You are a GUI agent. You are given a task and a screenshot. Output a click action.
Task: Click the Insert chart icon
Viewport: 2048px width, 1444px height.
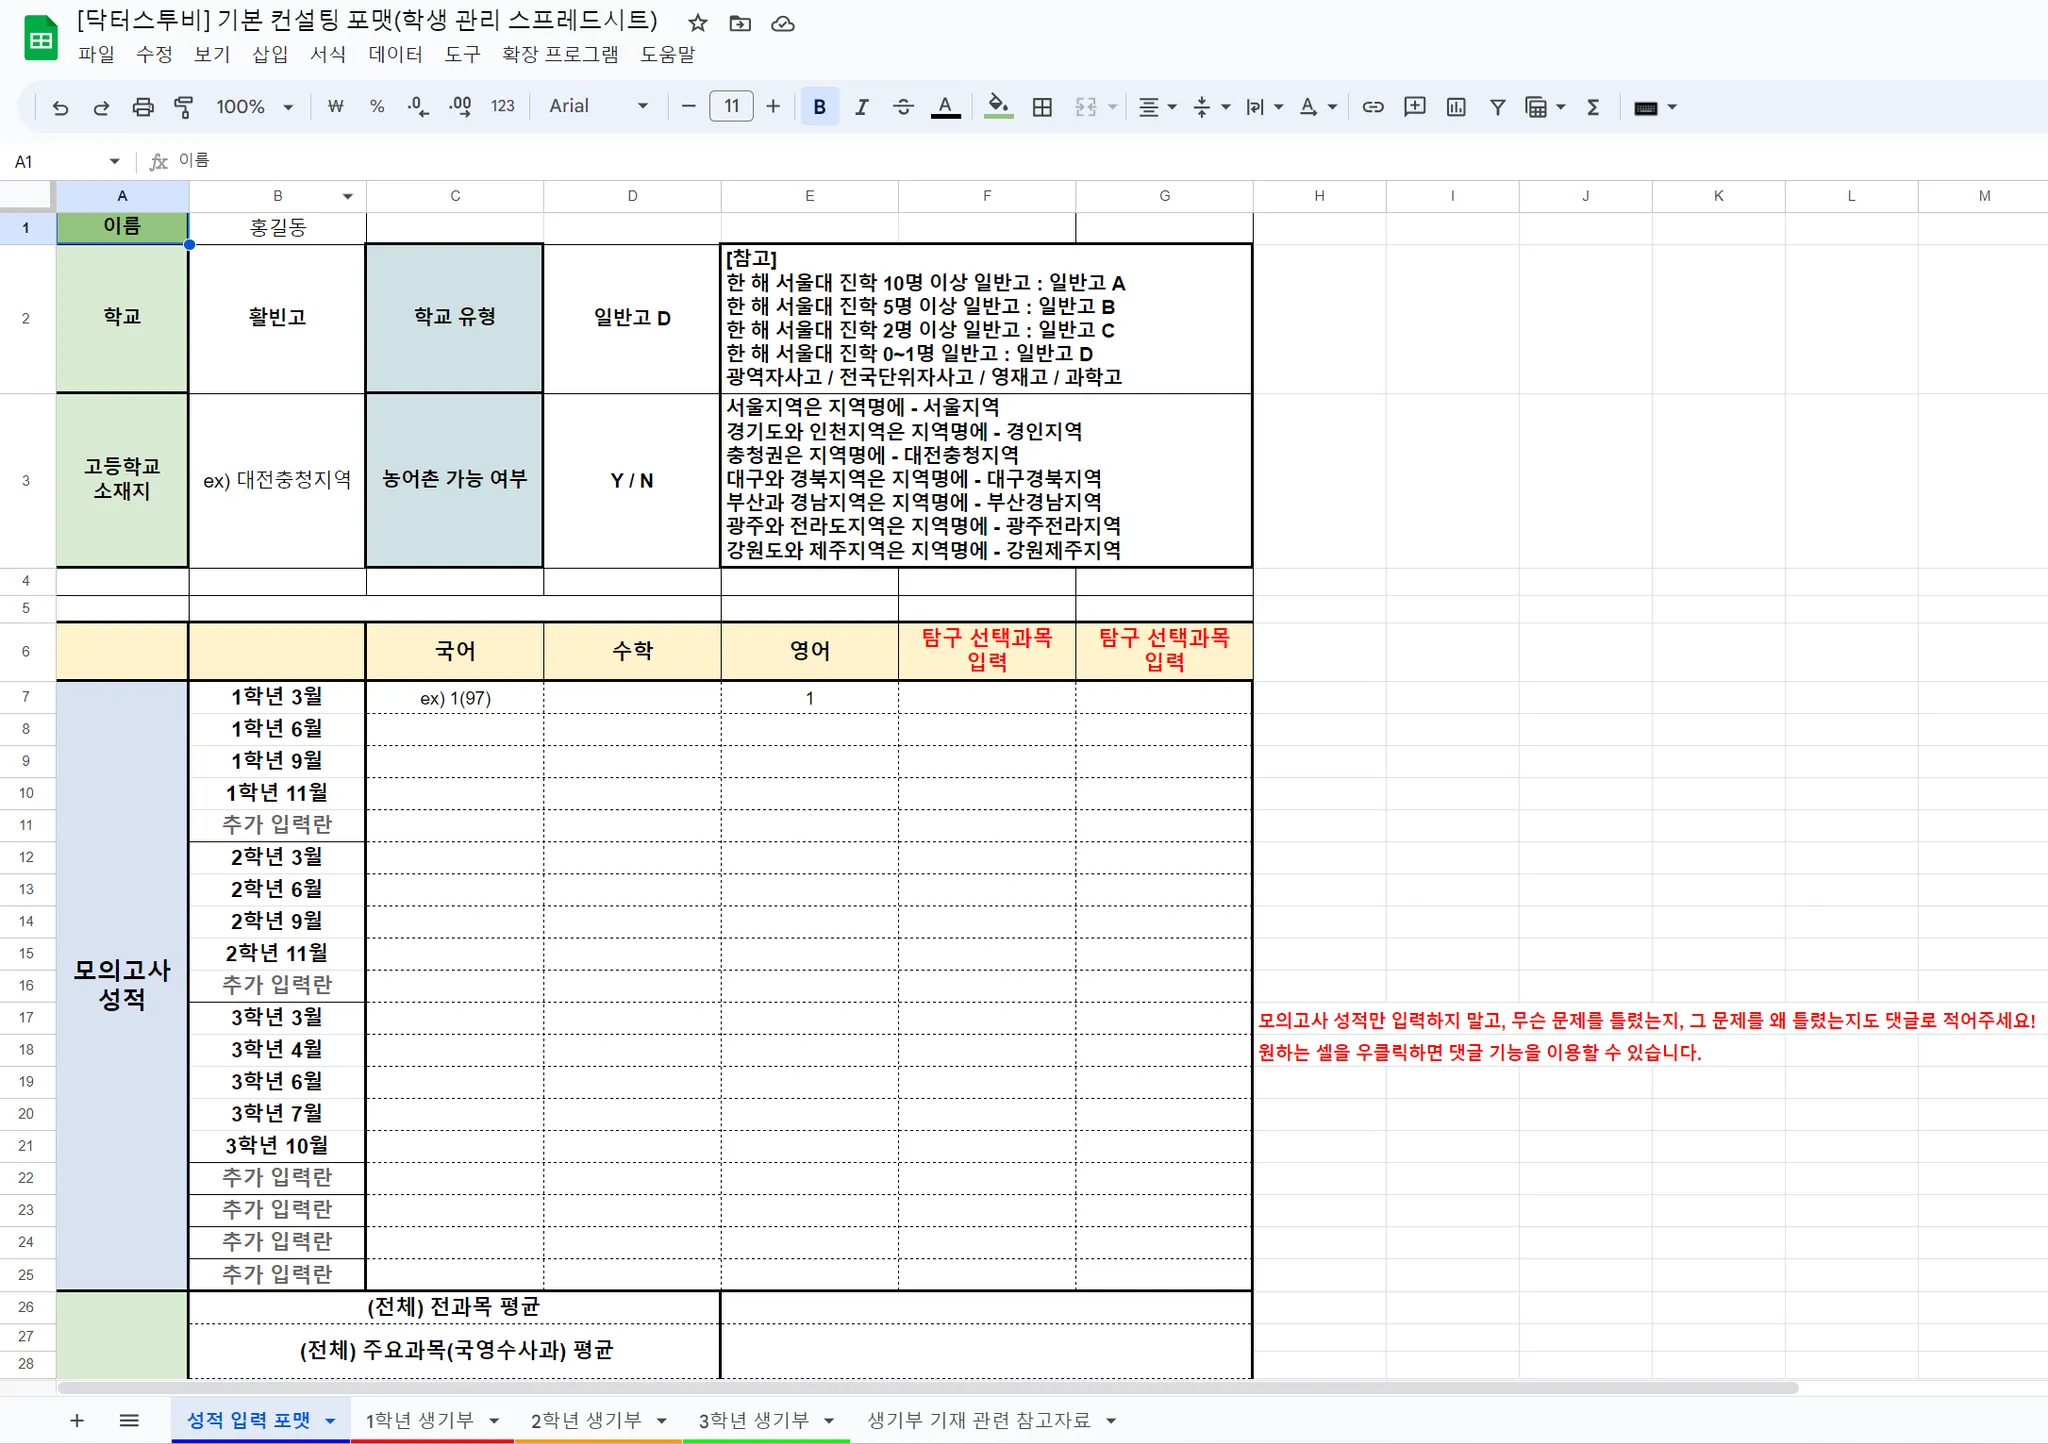[x=1456, y=107]
